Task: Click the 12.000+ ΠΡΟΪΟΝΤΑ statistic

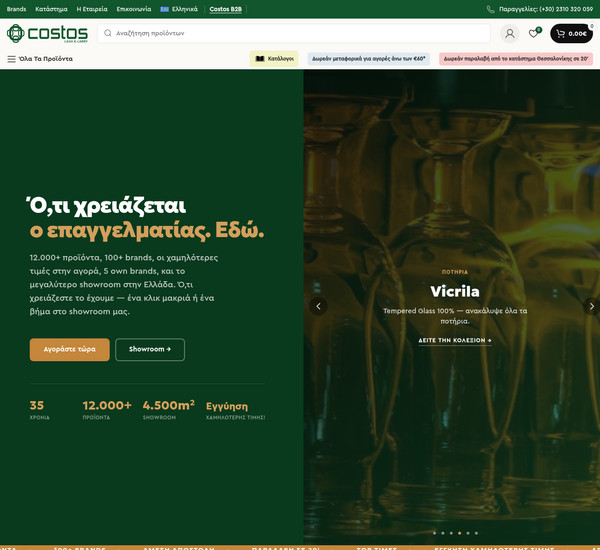Action: 107,410
